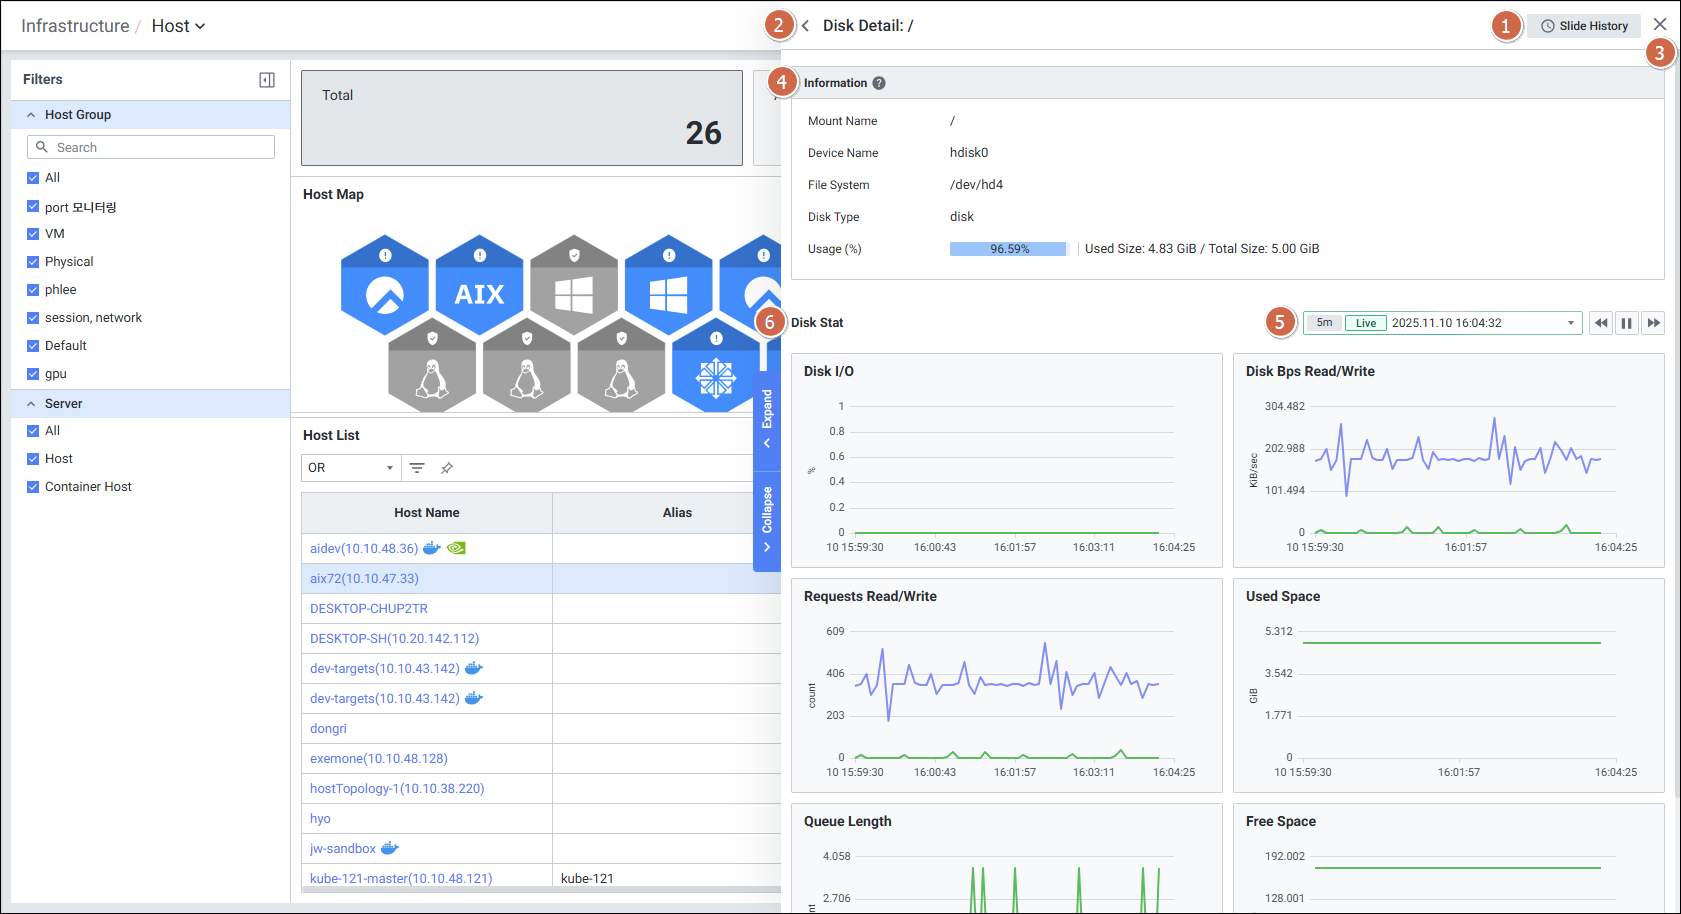
Task: Rewind the disk stat time range
Action: coord(1601,323)
